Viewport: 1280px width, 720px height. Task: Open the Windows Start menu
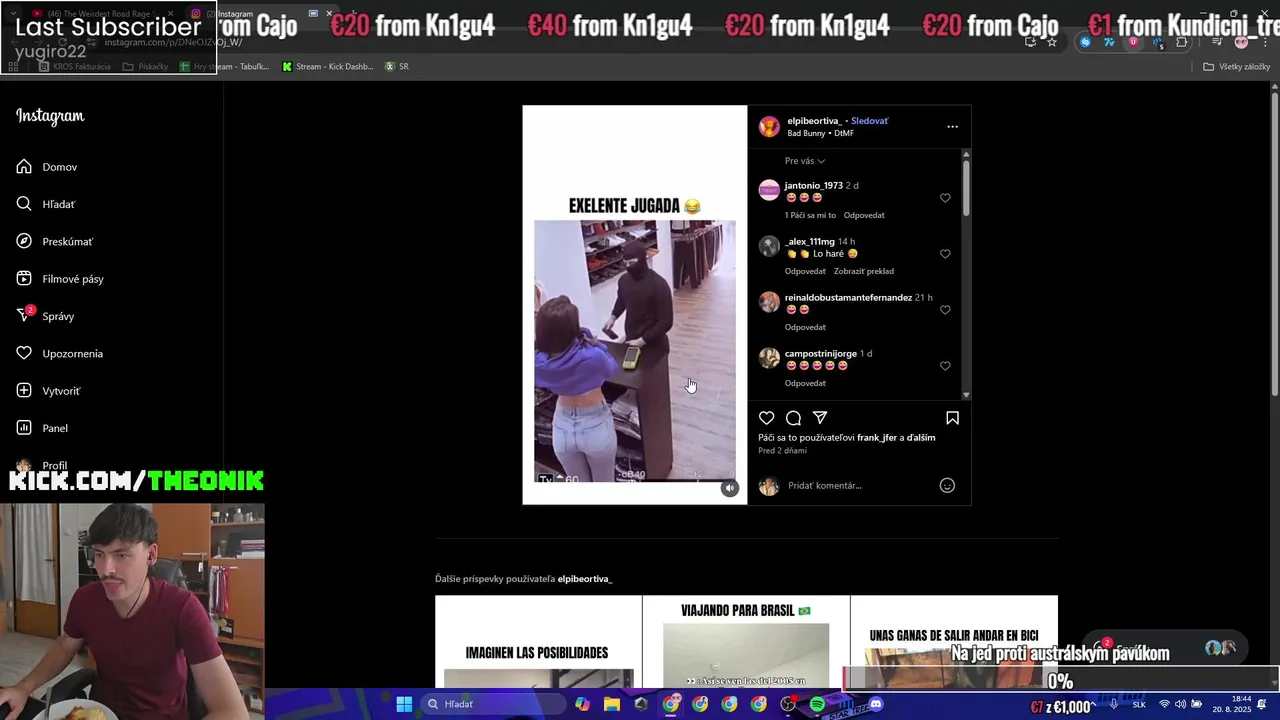point(404,704)
